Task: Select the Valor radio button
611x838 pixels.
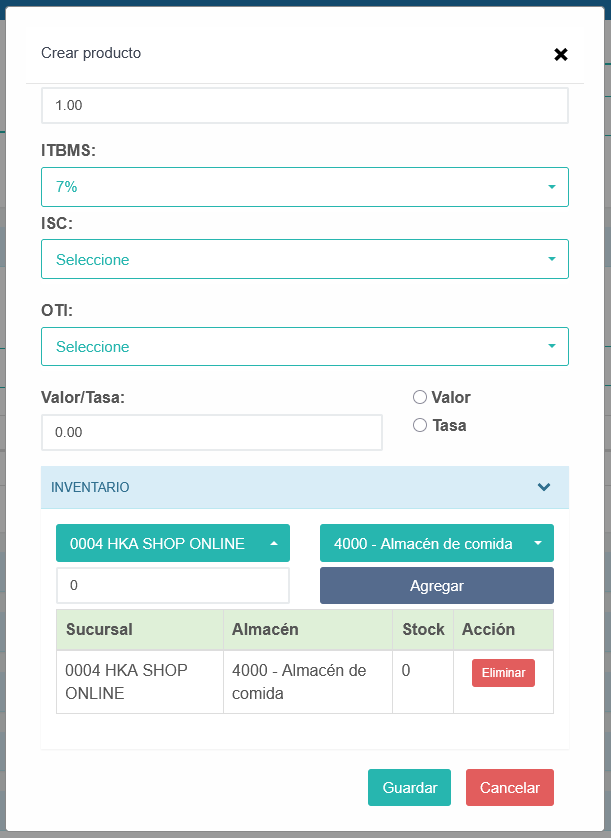Action: pyautogui.click(x=420, y=398)
